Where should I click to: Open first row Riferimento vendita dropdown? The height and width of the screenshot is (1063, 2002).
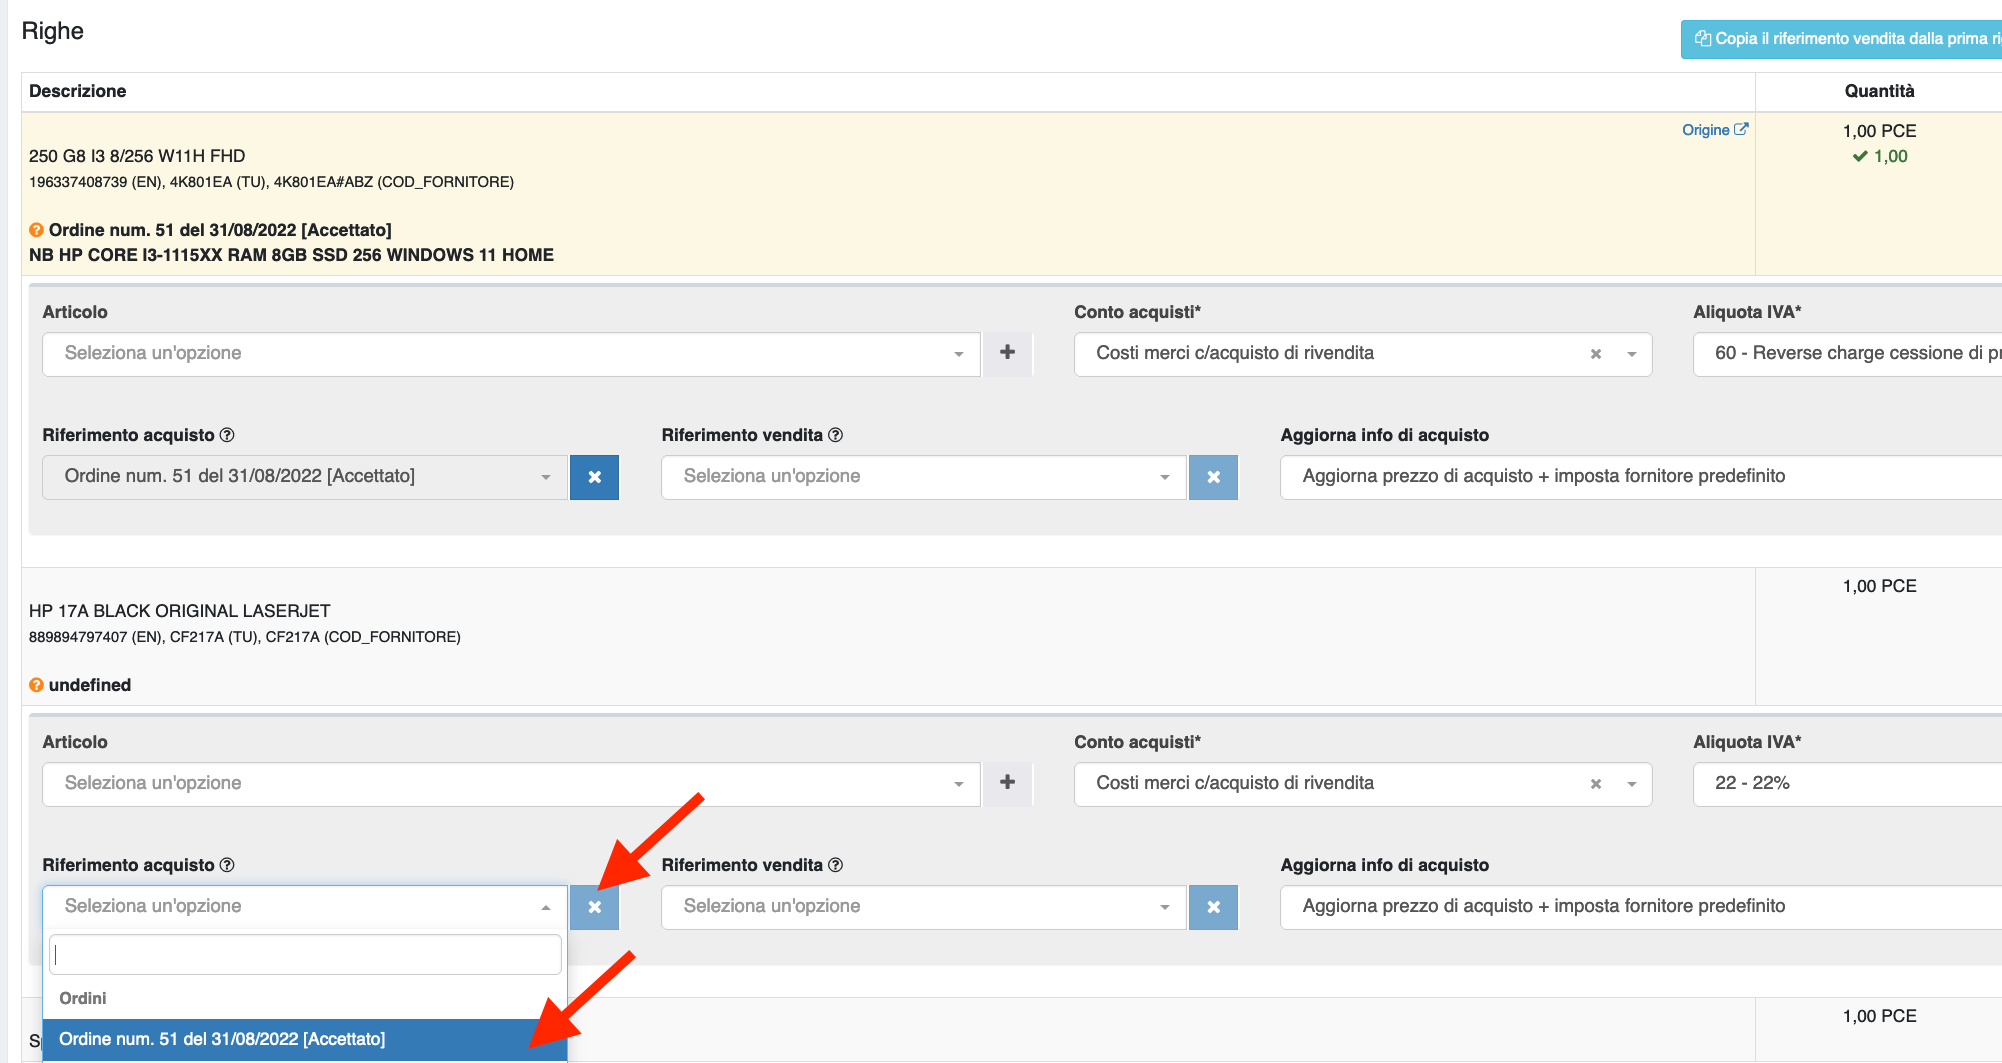tap(924, 477)
